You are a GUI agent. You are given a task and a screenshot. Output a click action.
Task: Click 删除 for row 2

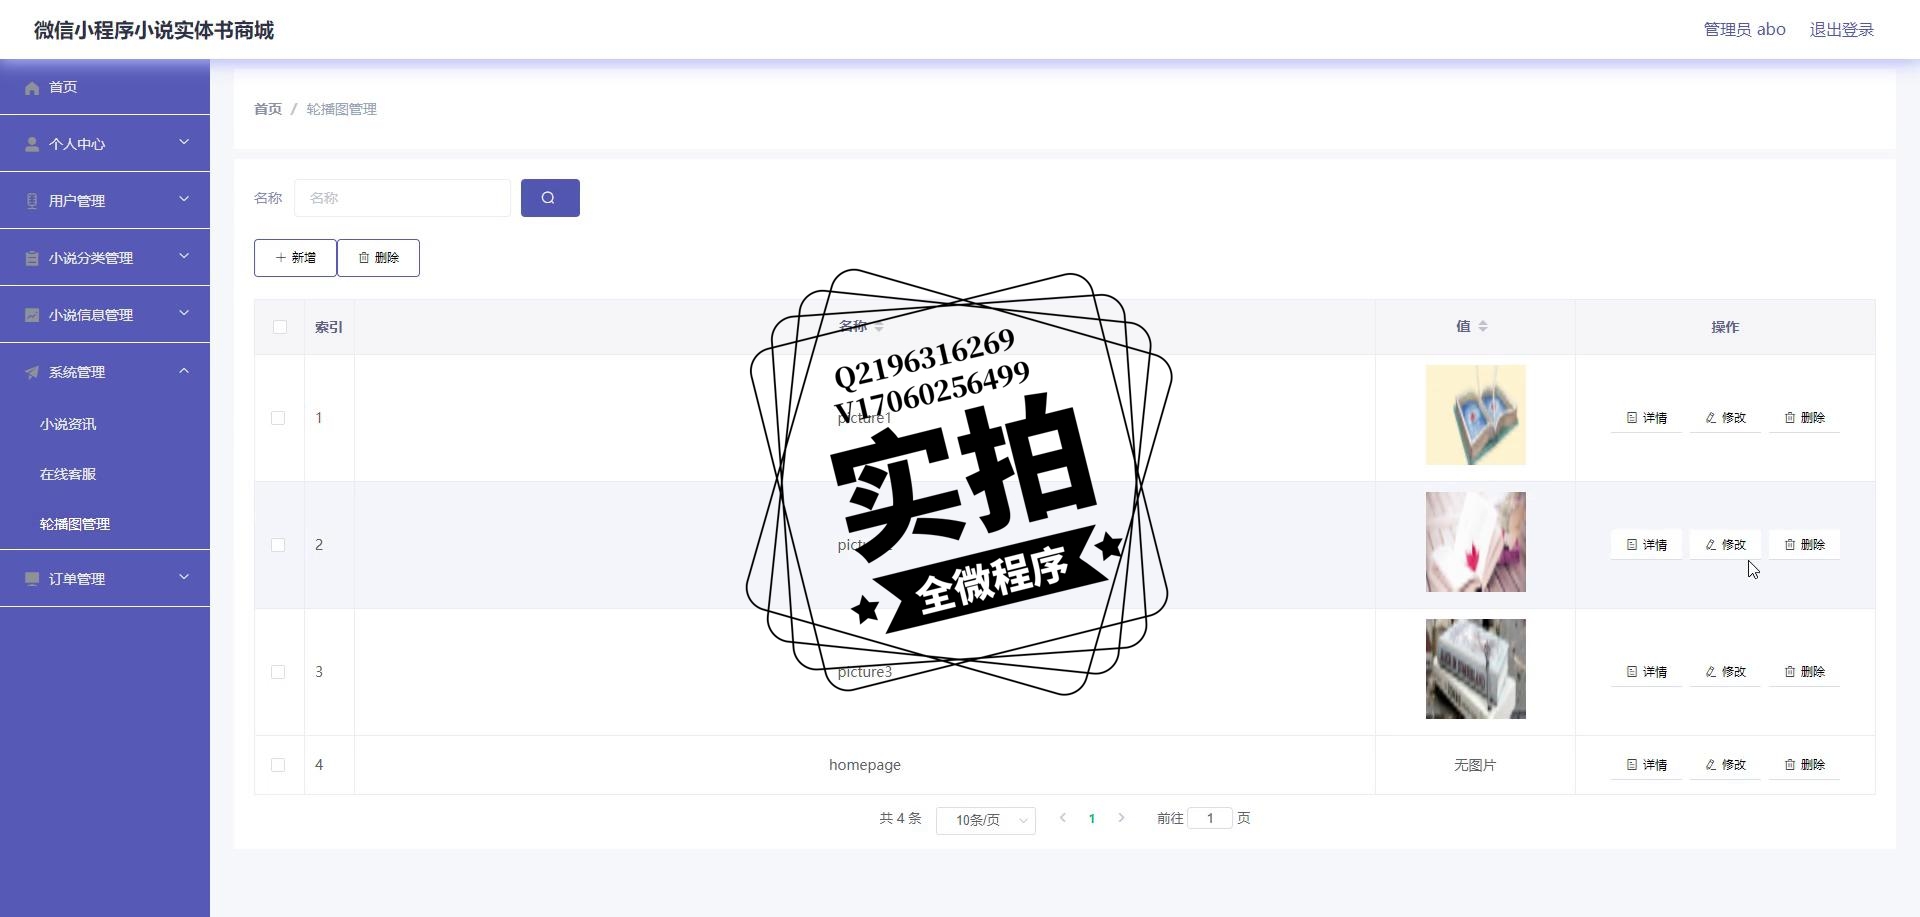[x=1804, y=545]
